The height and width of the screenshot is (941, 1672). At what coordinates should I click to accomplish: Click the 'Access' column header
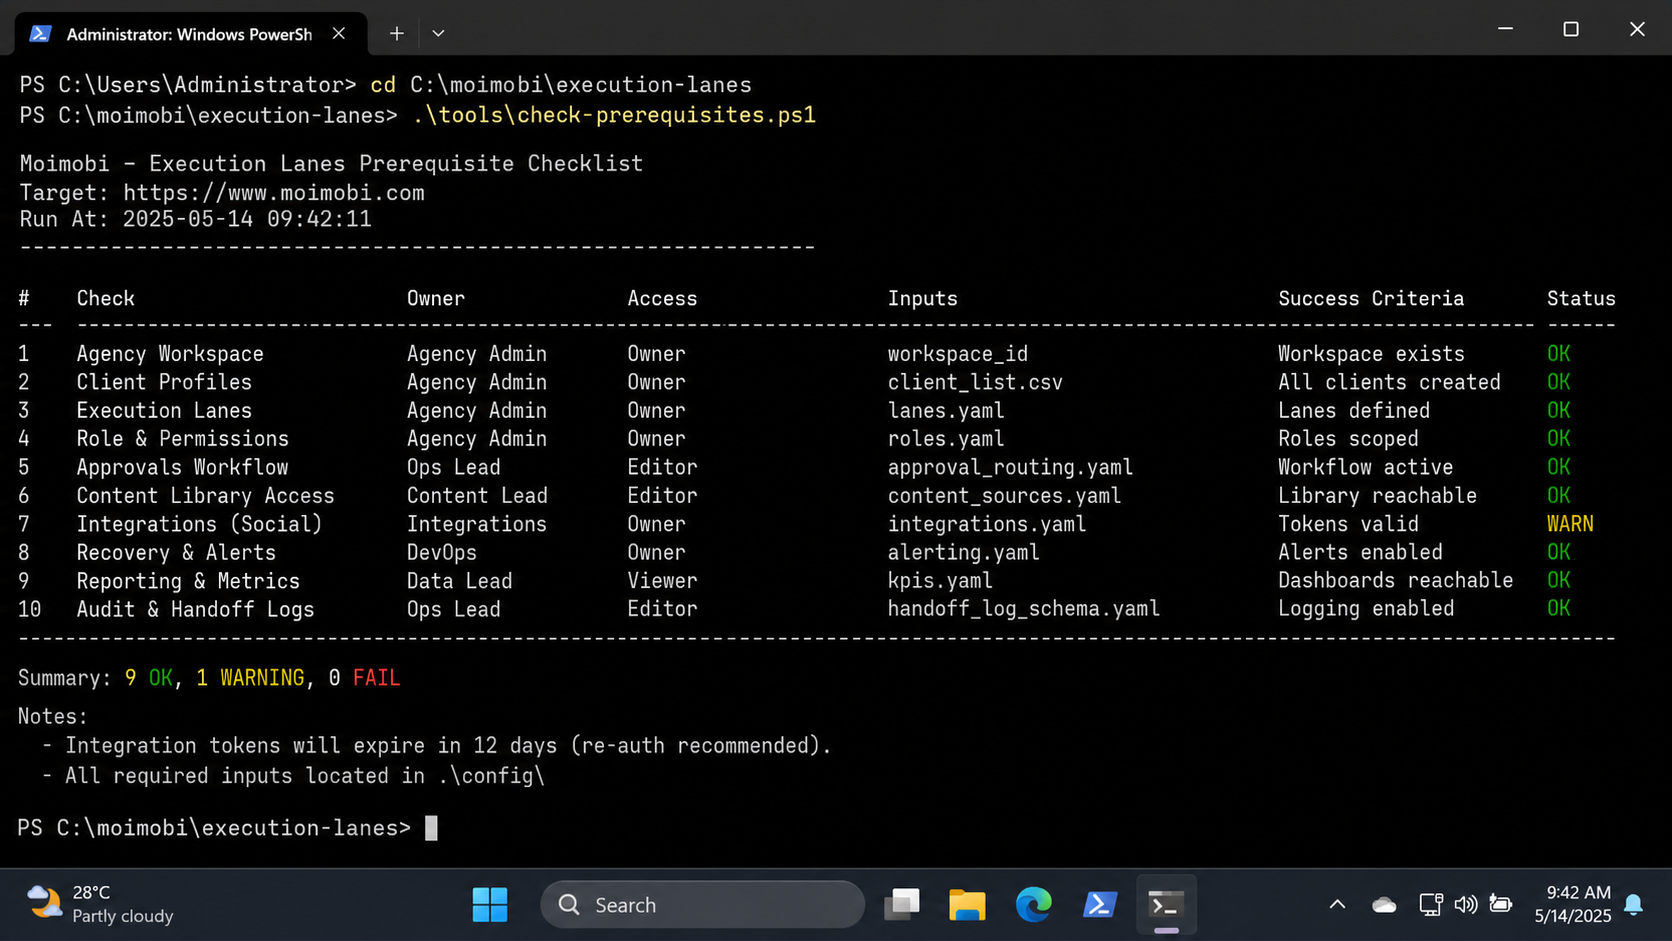(x=662, y=298)
